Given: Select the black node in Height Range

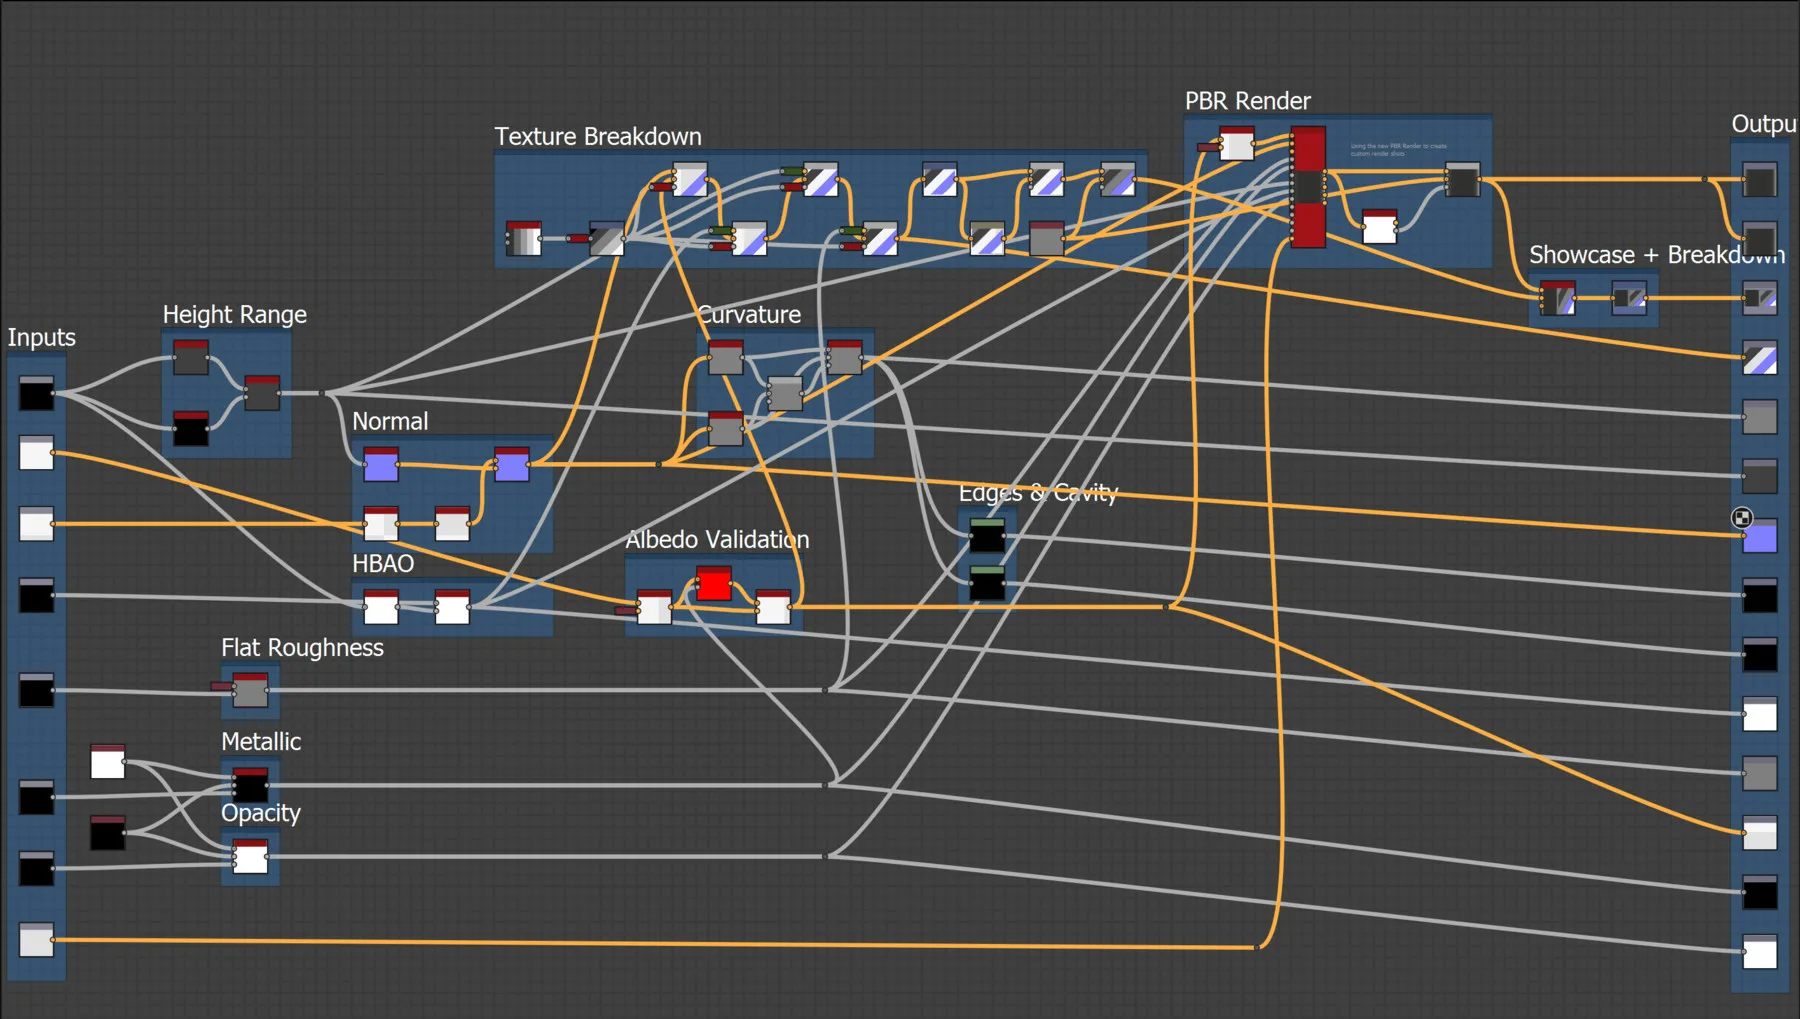Looking at the screenshot, I should 191,428.
